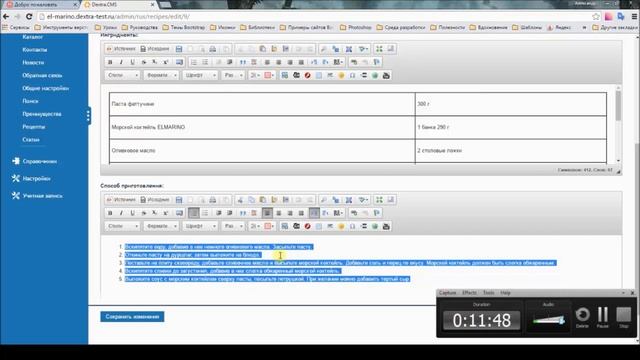Maximize the Ingredients editor
This screenshot has width=640, height=360.
379,49
